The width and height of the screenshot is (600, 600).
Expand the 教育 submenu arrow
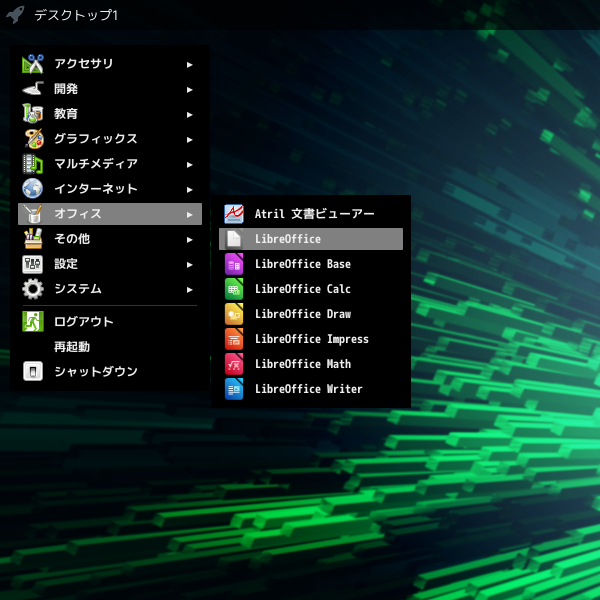point(189,114)
